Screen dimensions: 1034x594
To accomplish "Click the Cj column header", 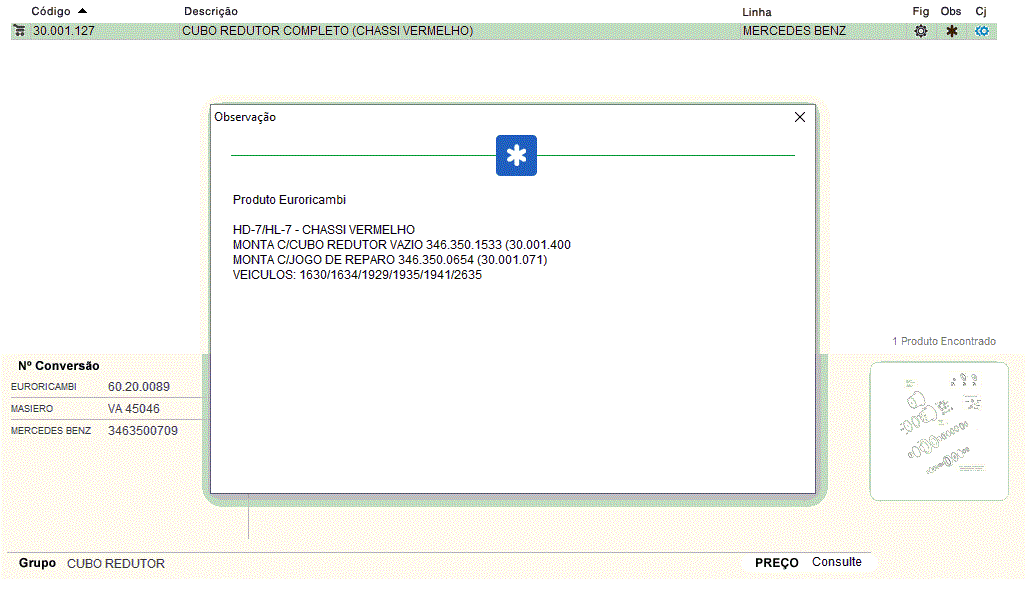I will click(x=981, y=11).
